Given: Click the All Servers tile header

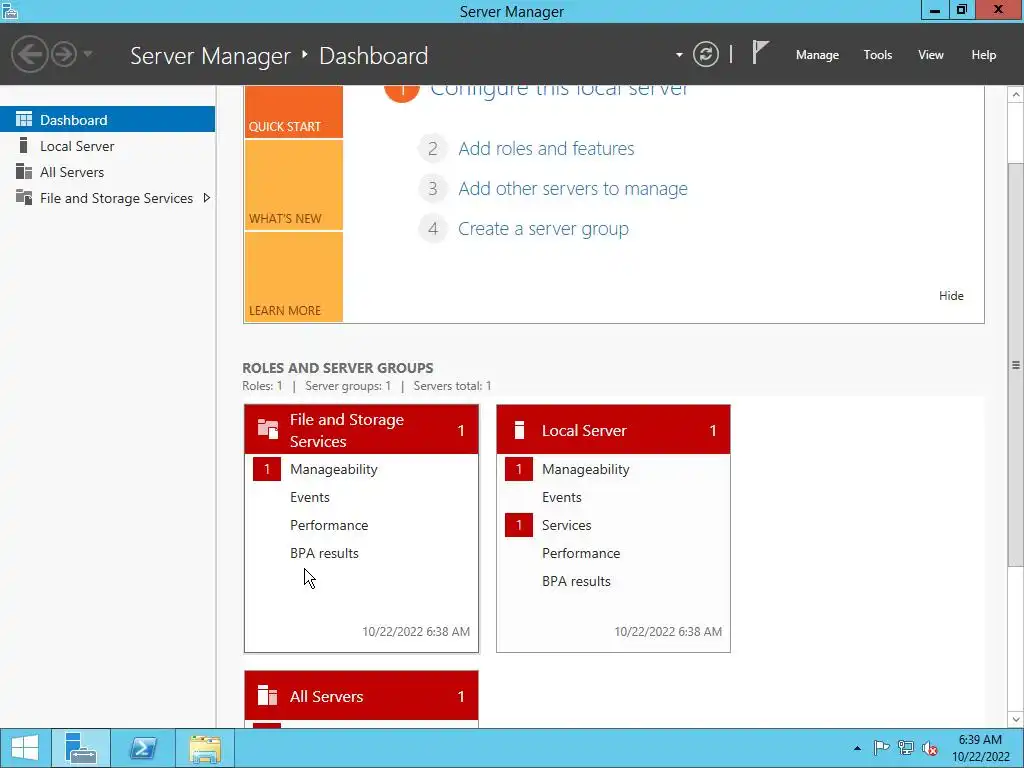Looking at the screenshot, I should coord(361,696).
